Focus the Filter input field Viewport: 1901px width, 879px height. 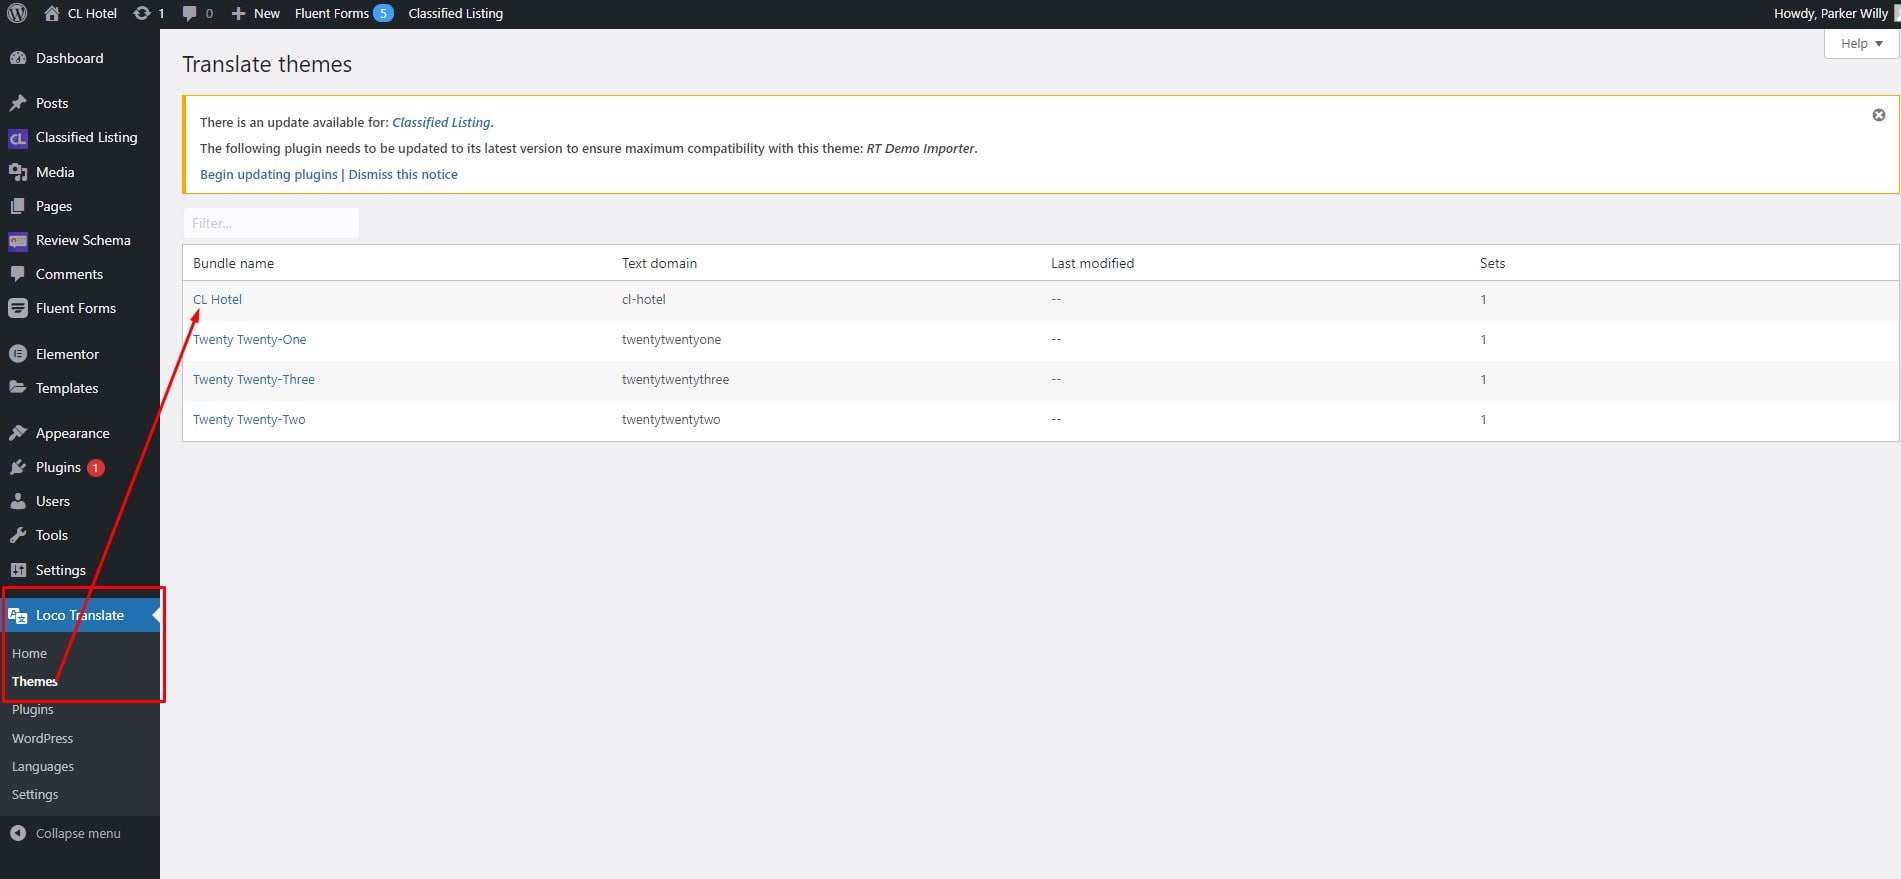(271, 223)
